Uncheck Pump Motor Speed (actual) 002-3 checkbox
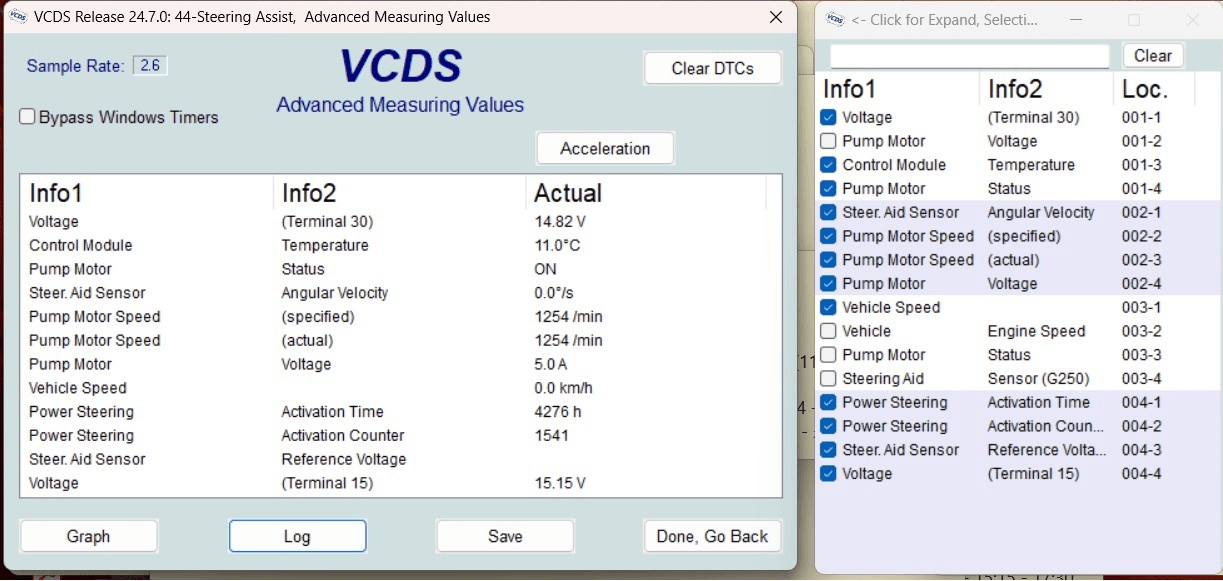Screen dimensions: 1223x581 point(828,260)
